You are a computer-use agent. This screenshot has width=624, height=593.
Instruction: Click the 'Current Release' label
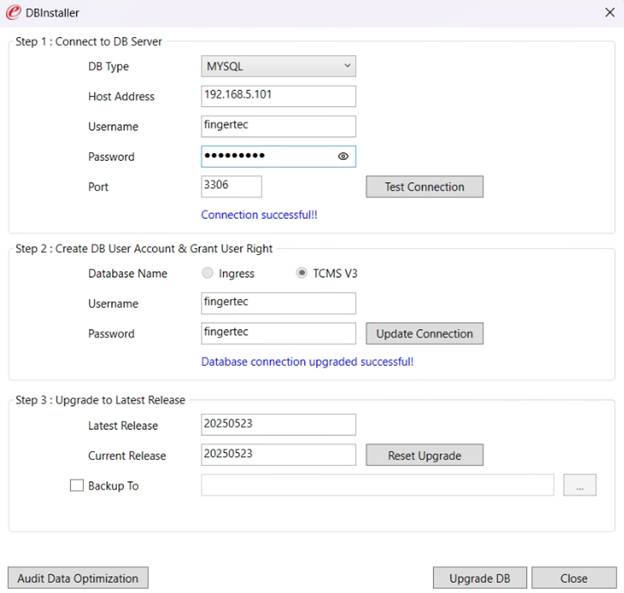tap(127, 456)
